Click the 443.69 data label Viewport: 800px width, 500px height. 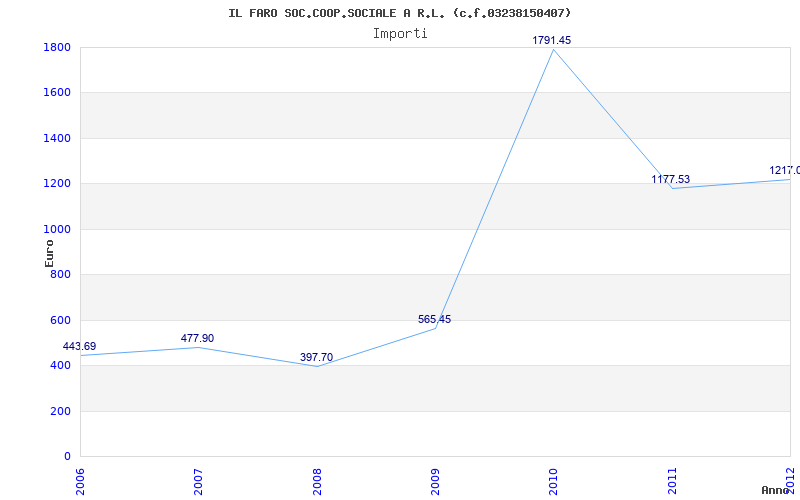point(79,347)
